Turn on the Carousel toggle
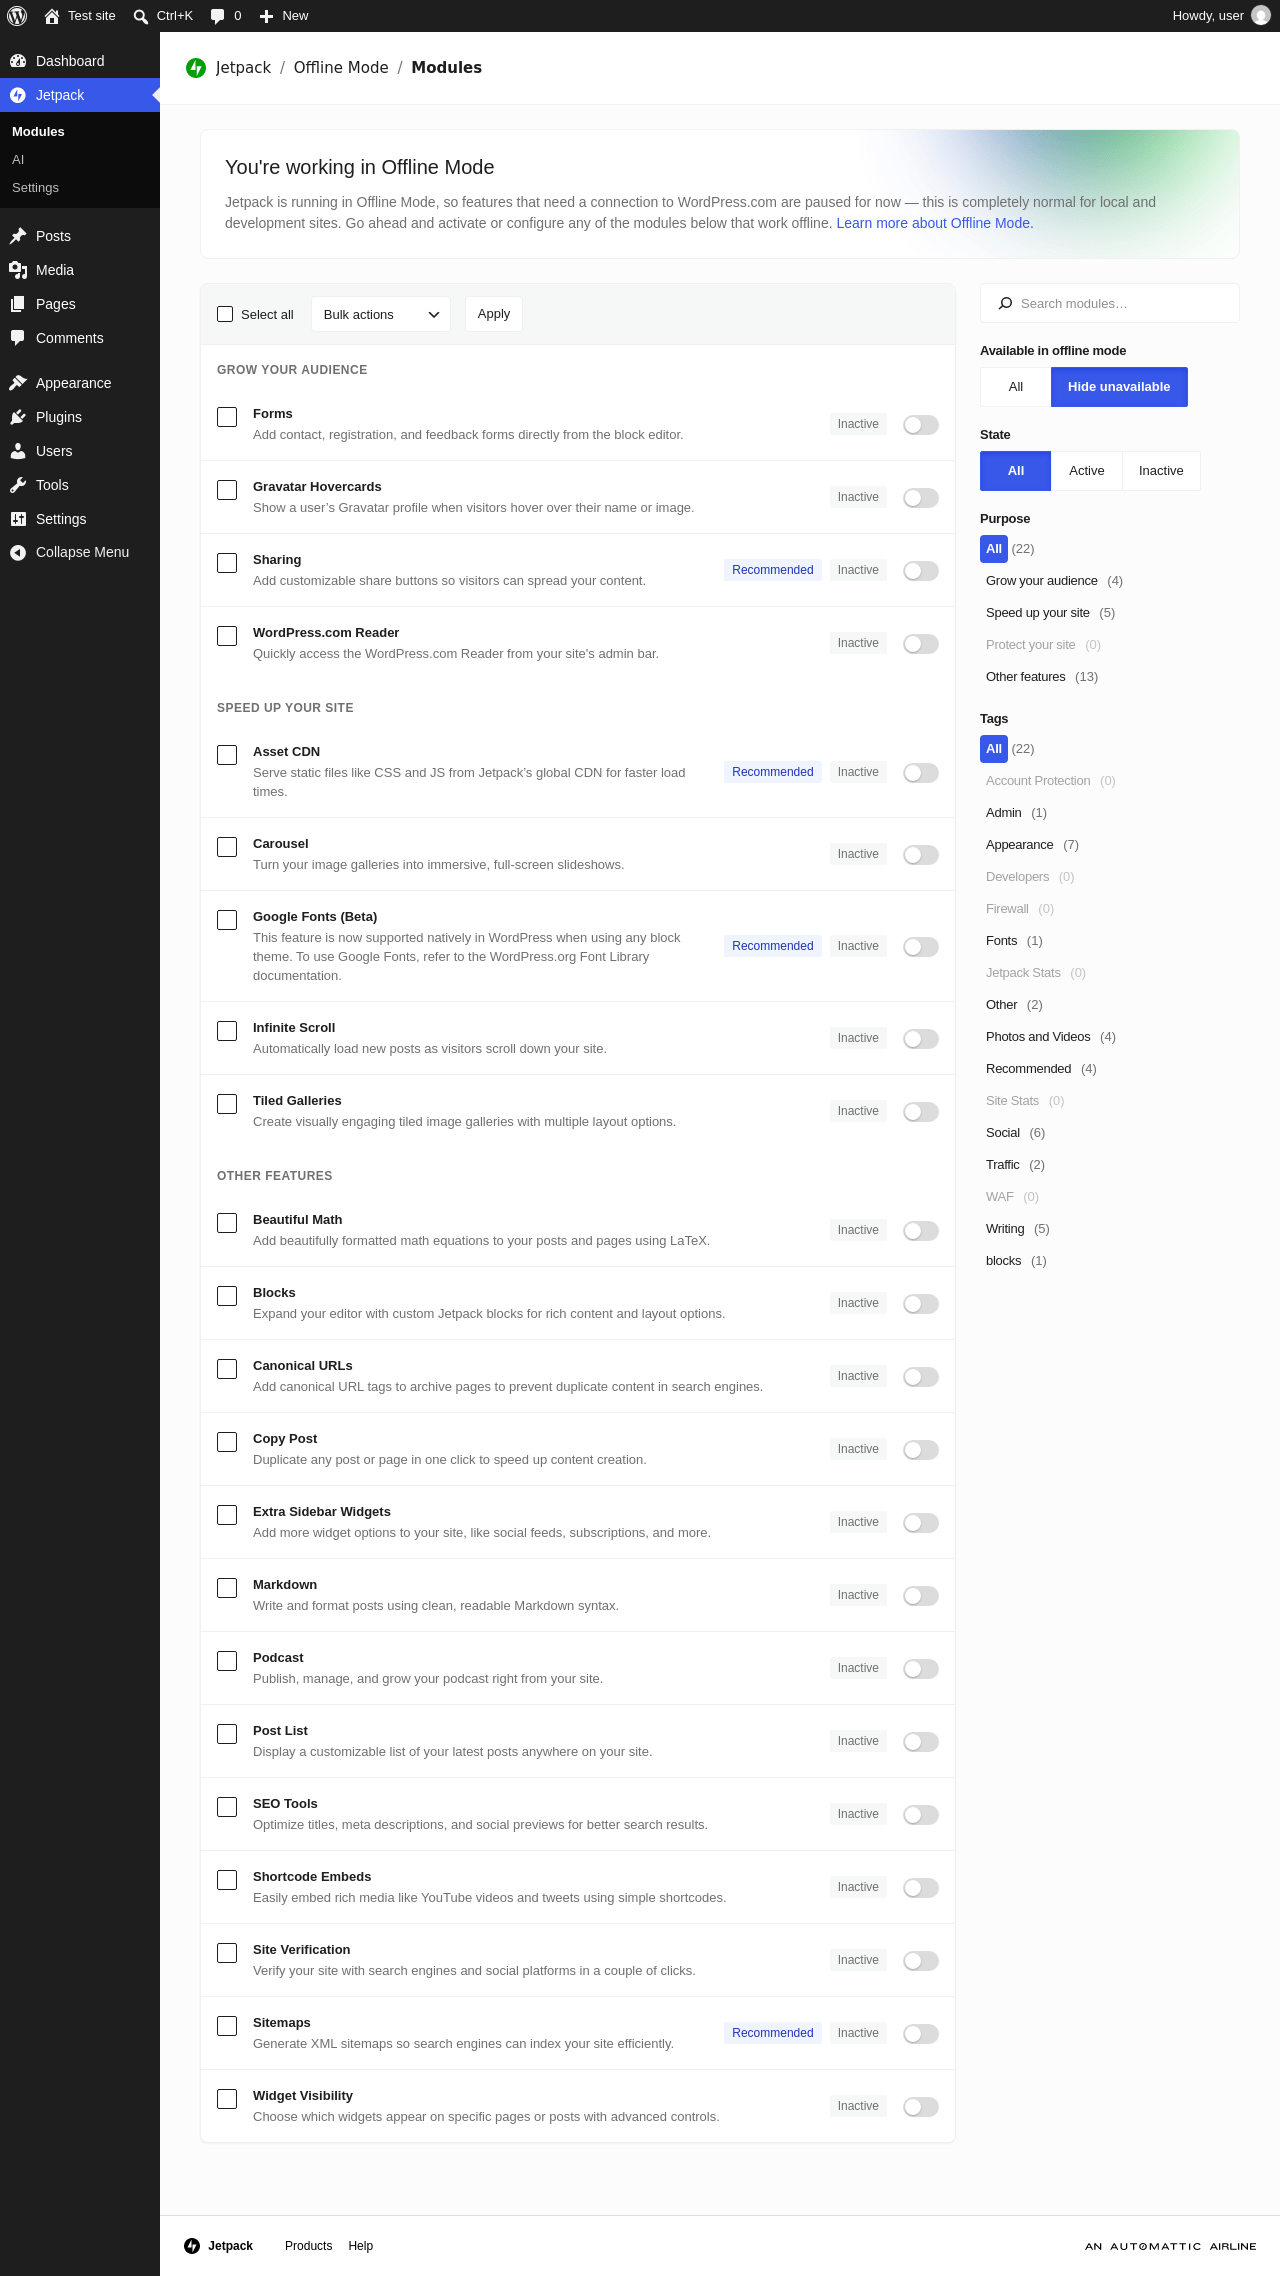Image resolution: width=1280 pixels, height=2276 pixels. tap(921, 855)
